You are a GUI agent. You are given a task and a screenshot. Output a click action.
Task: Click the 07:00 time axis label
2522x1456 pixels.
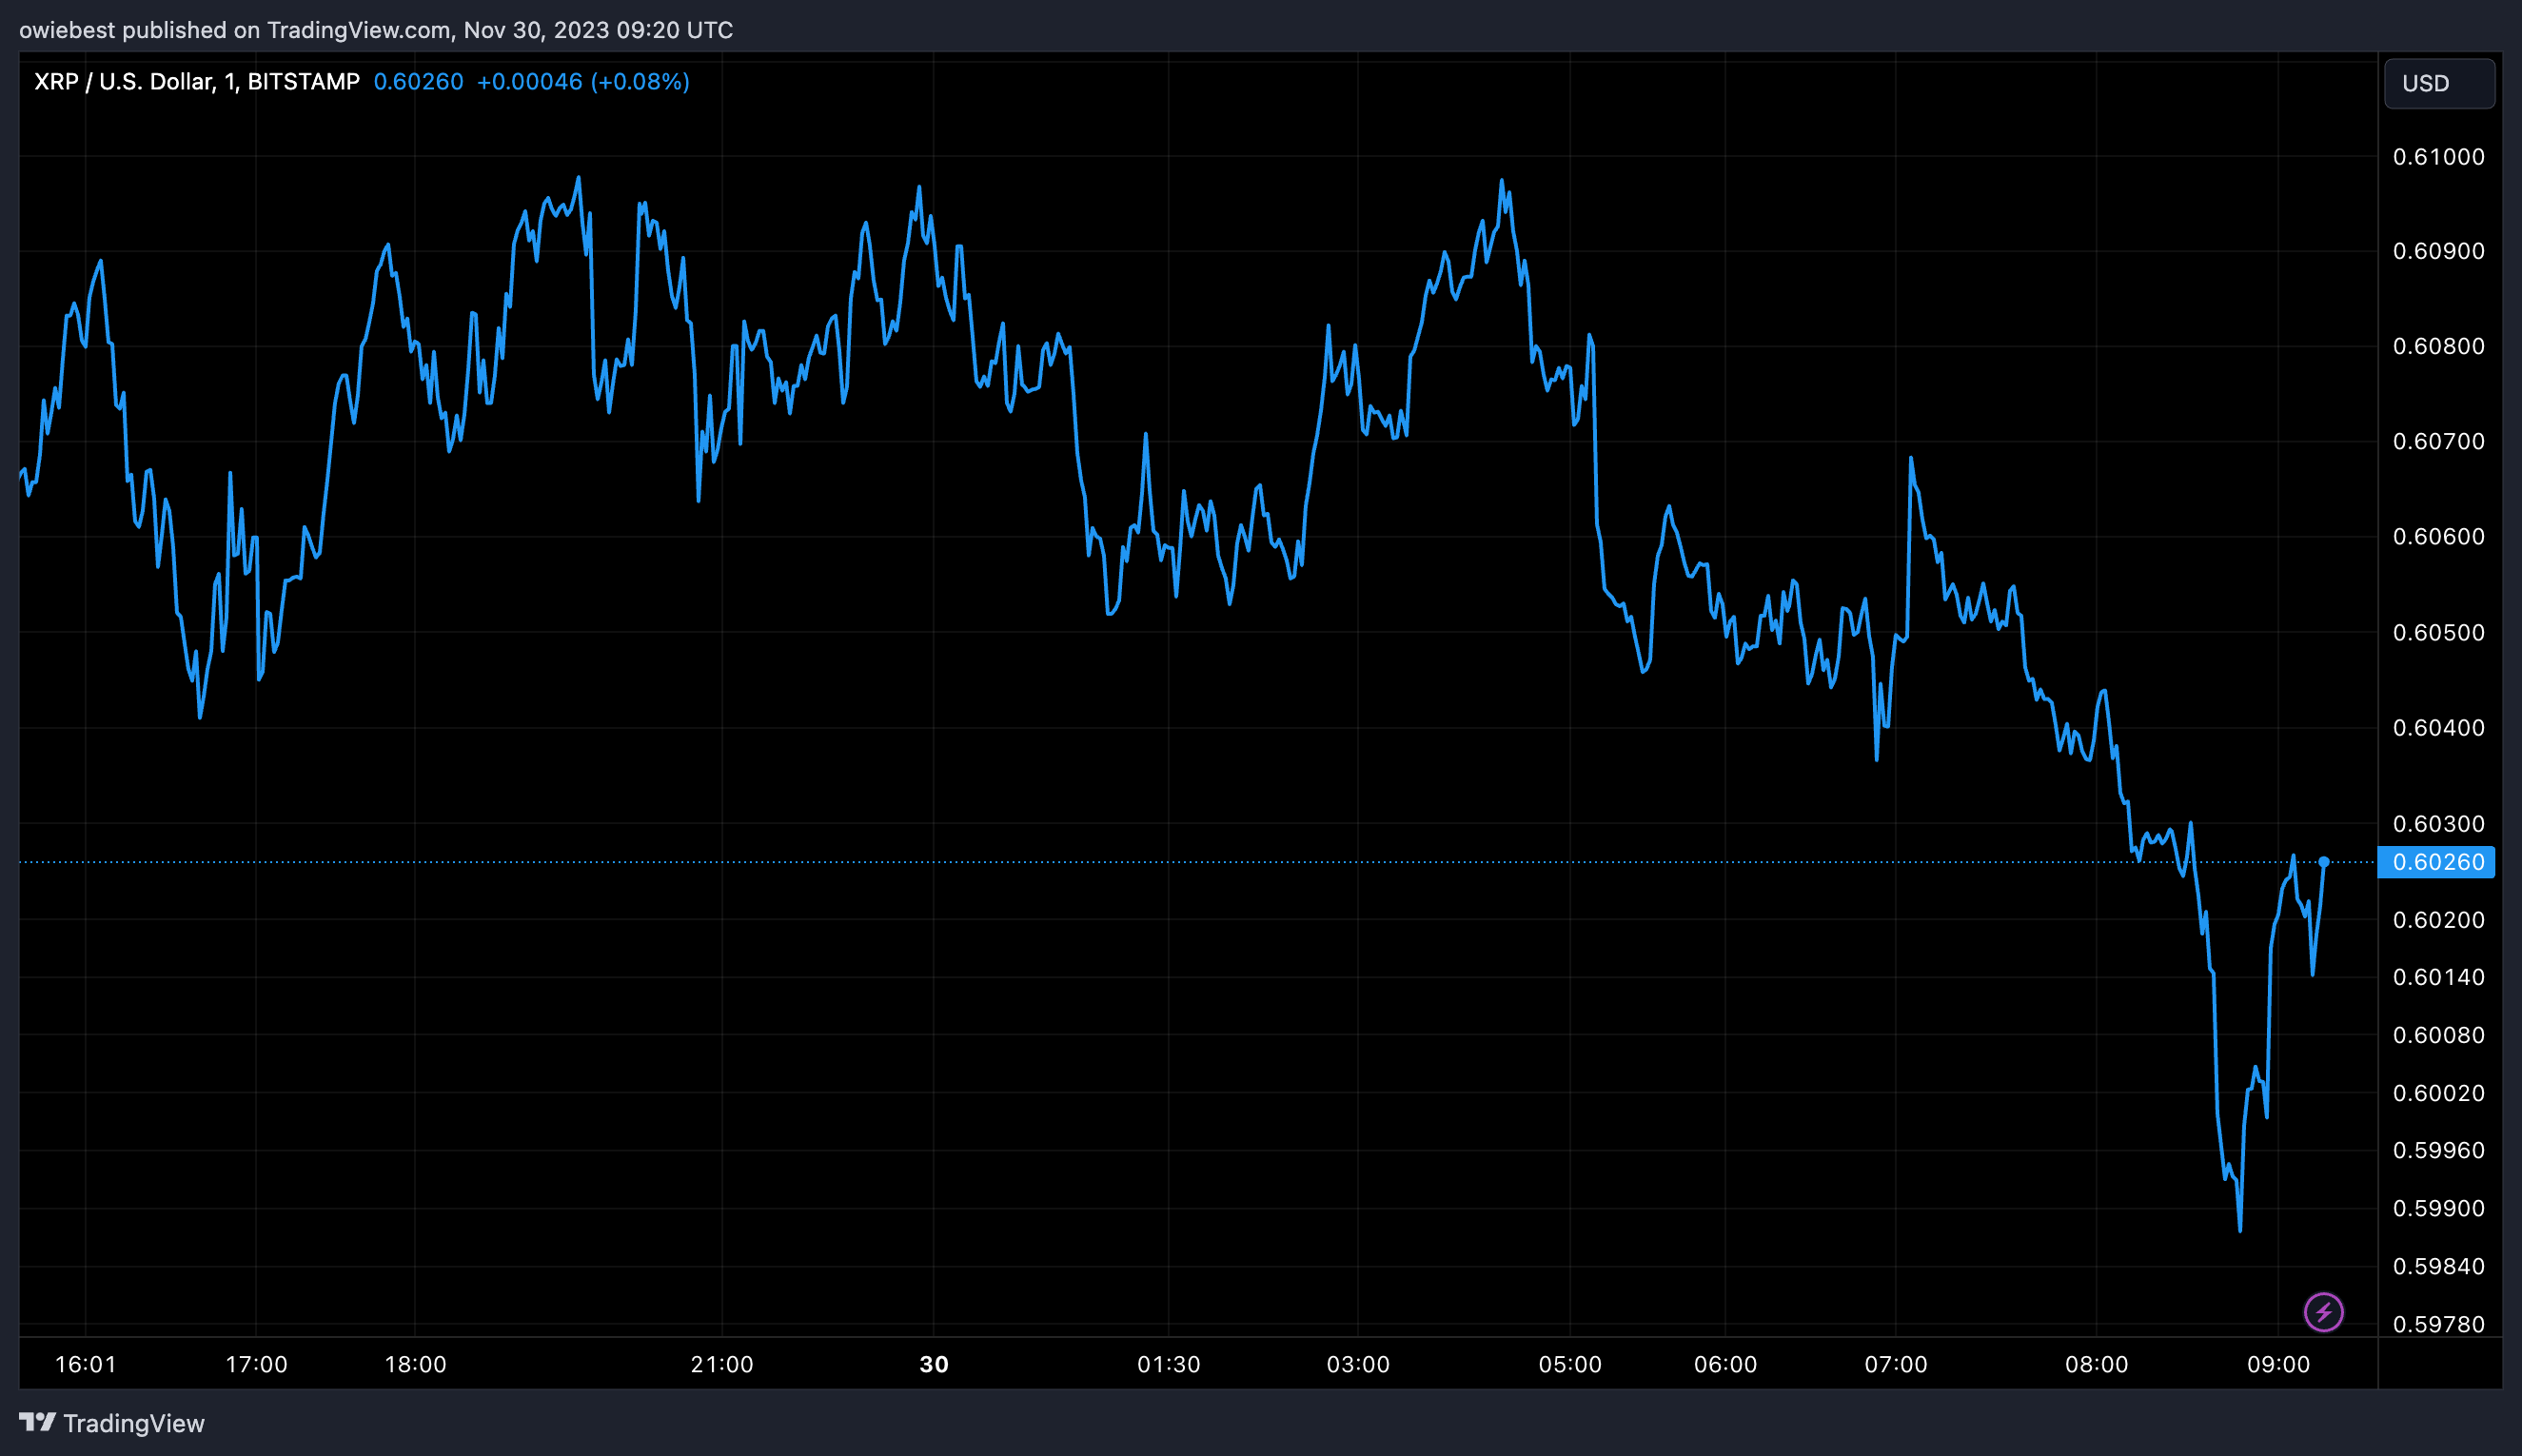(1895, 1364)
